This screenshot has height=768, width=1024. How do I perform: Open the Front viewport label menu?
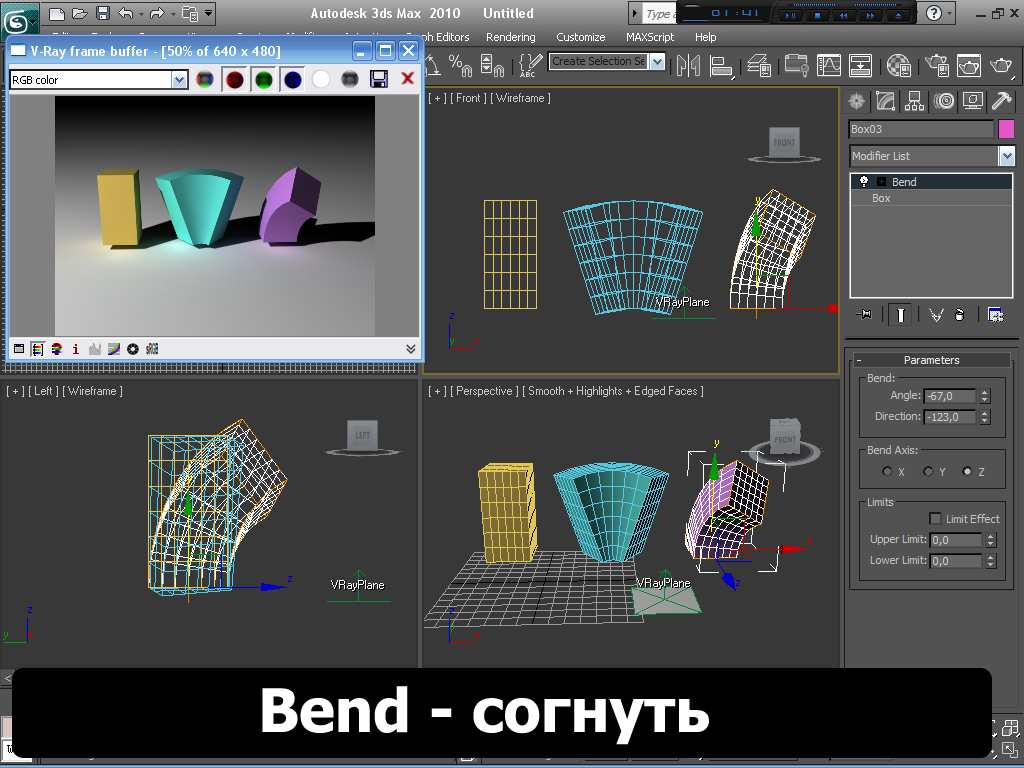tap(468, 98)
